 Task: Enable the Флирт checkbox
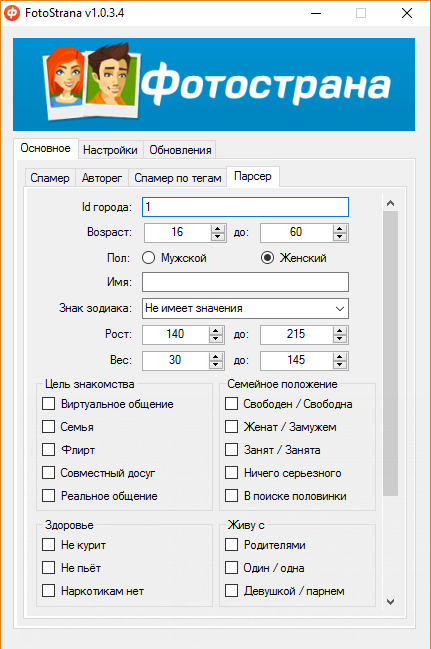[x=48, y=449]
